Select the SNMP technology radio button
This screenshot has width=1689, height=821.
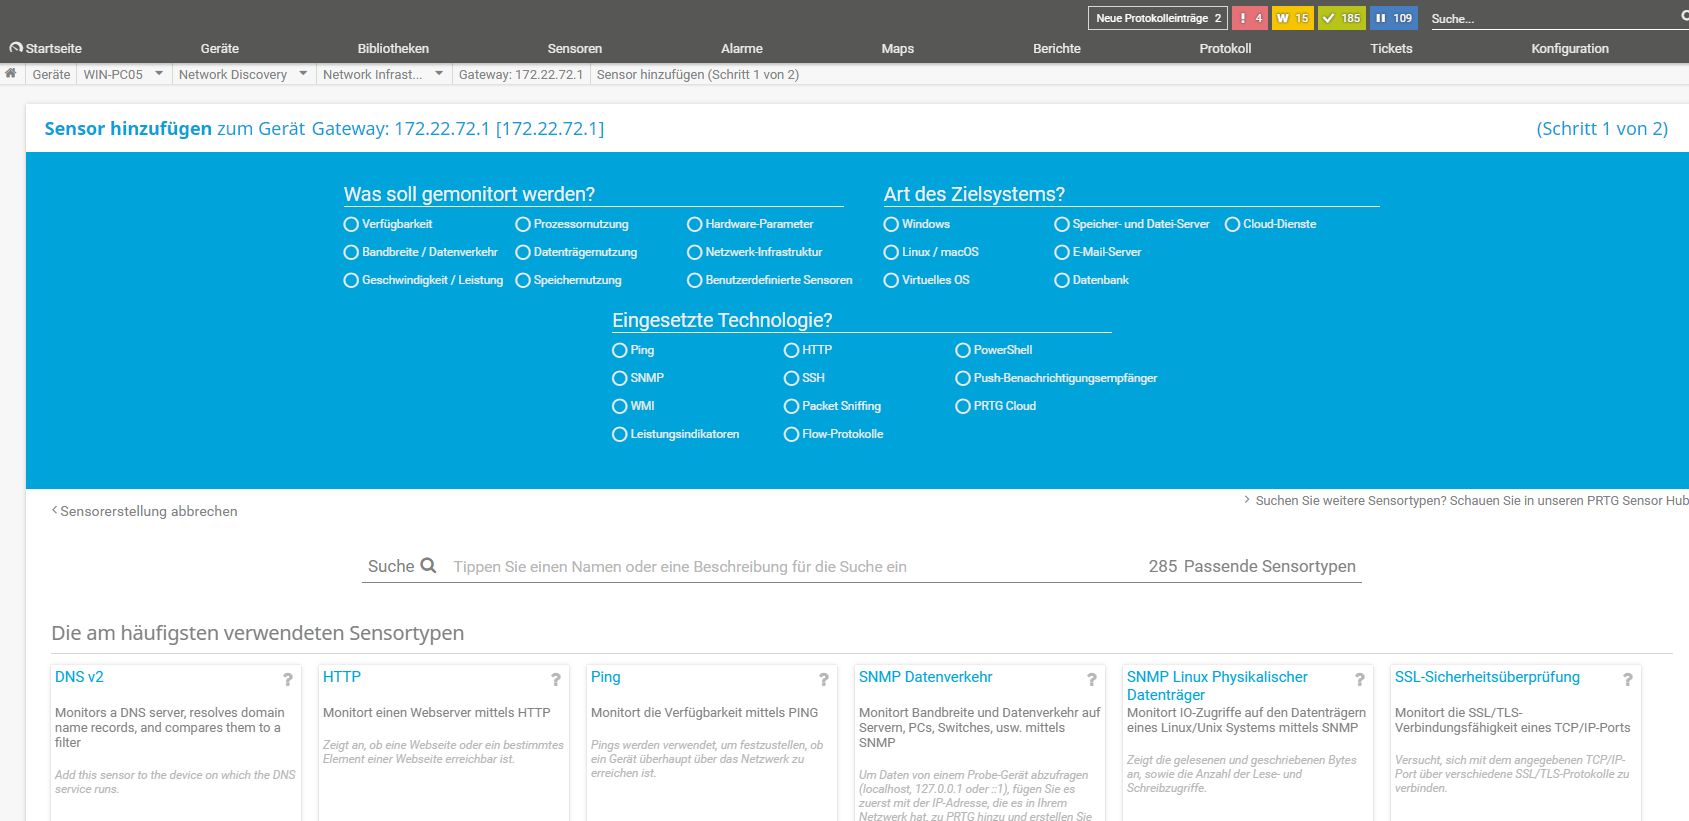click(x=620, y=378)
